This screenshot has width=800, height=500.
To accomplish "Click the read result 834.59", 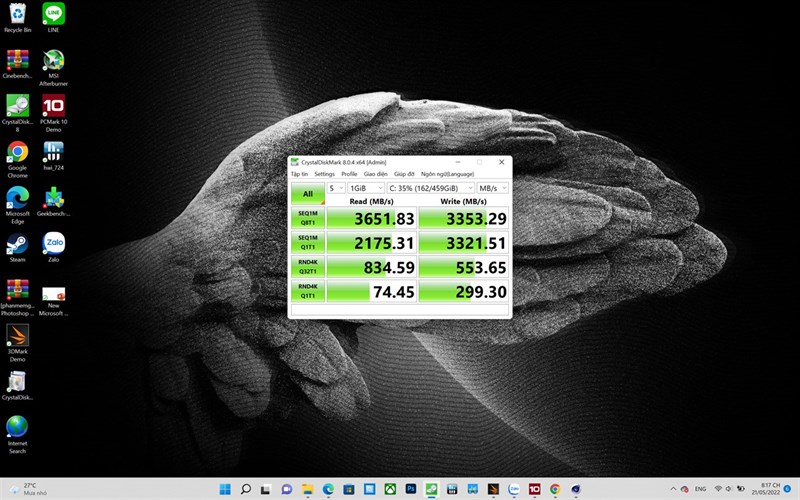I will click(371, 267).
